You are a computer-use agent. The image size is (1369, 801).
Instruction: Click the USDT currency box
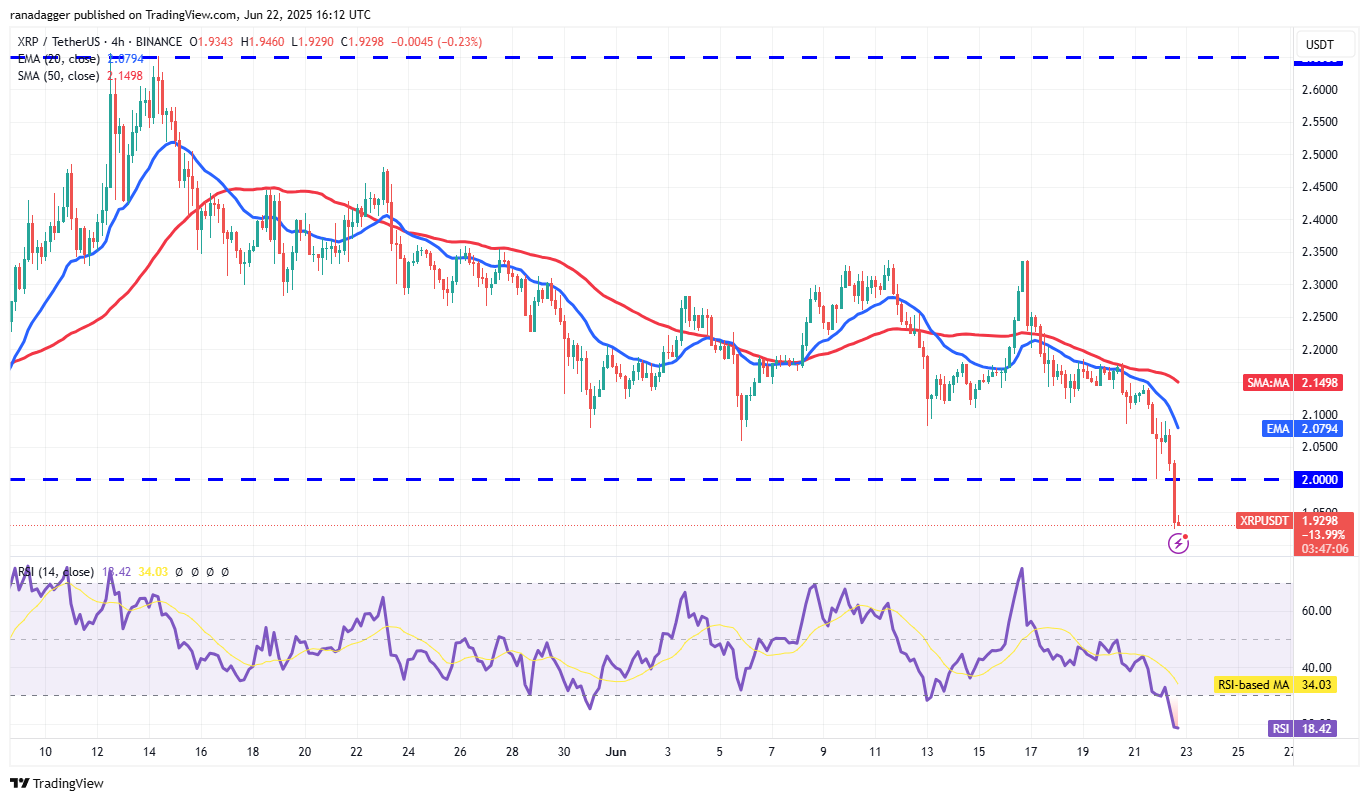click(x=1323, y=44)
